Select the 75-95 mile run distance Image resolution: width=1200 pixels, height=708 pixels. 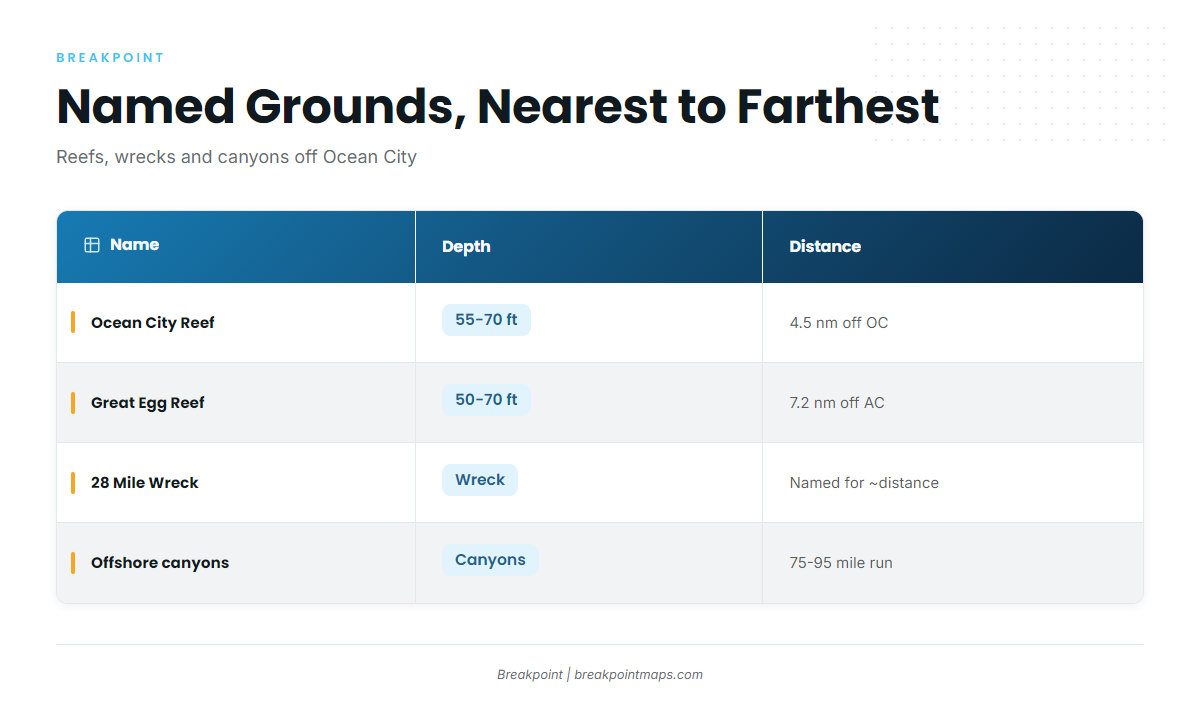841,563
